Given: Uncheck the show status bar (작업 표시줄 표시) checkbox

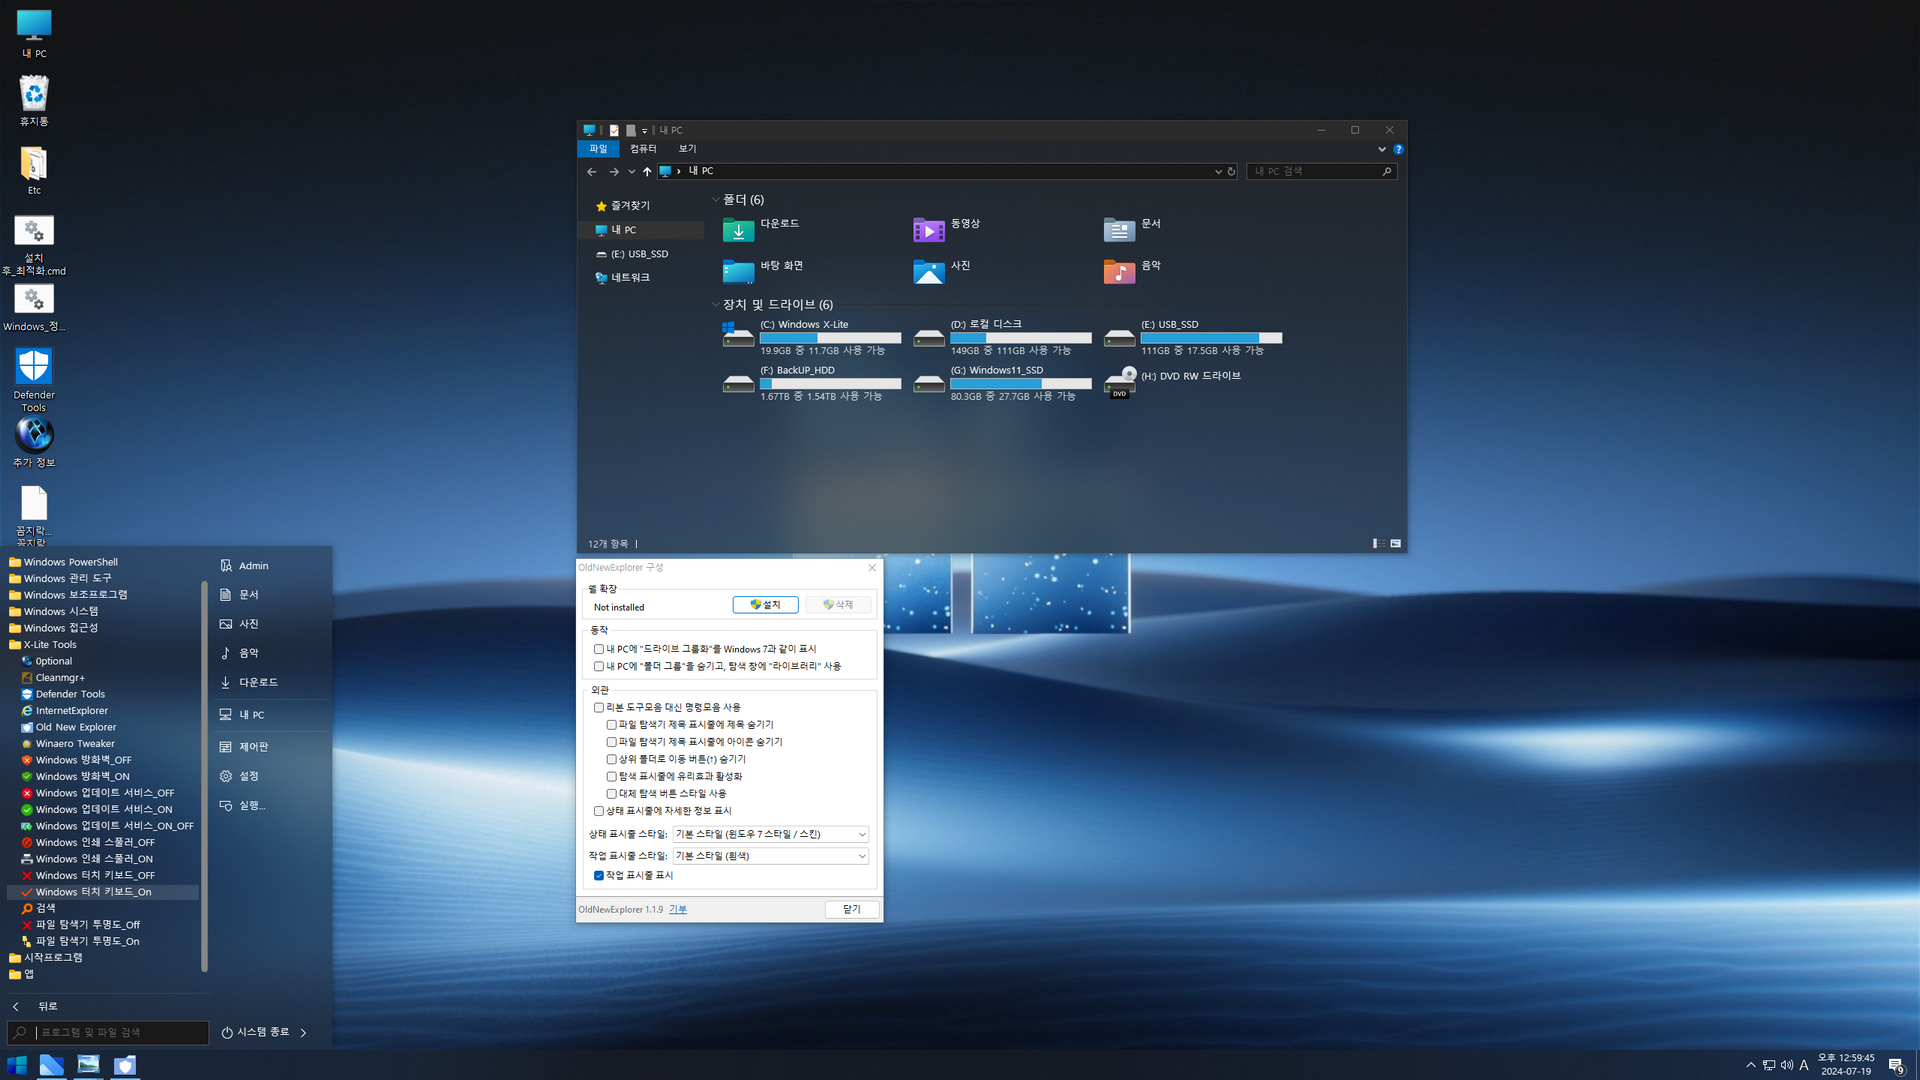Looking at the screenshot, I should point(599,876).
